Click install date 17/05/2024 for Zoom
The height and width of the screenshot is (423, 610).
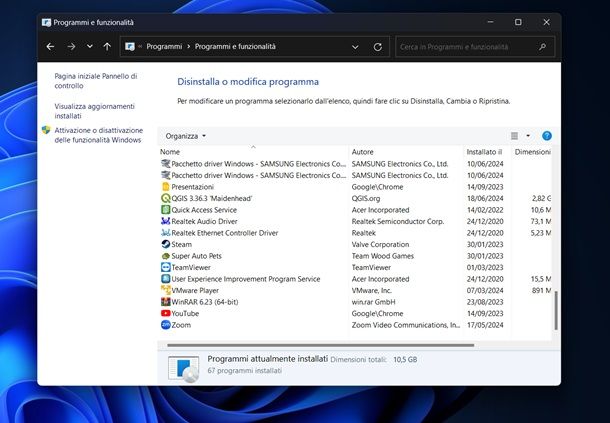tap(485, 325)
